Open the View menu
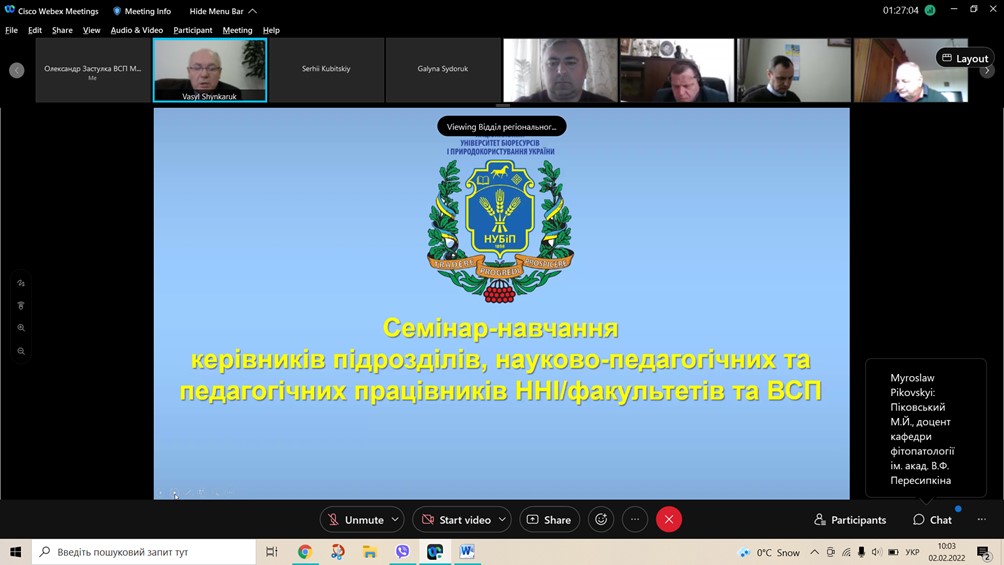 click(92, 30)
